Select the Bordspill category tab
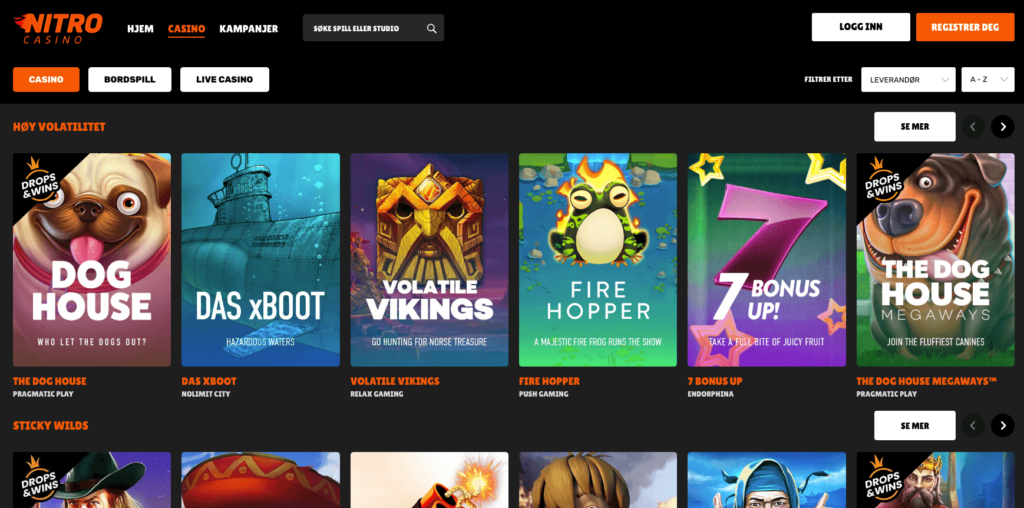Screen dimensions: 1024x508 click(130, 80)
